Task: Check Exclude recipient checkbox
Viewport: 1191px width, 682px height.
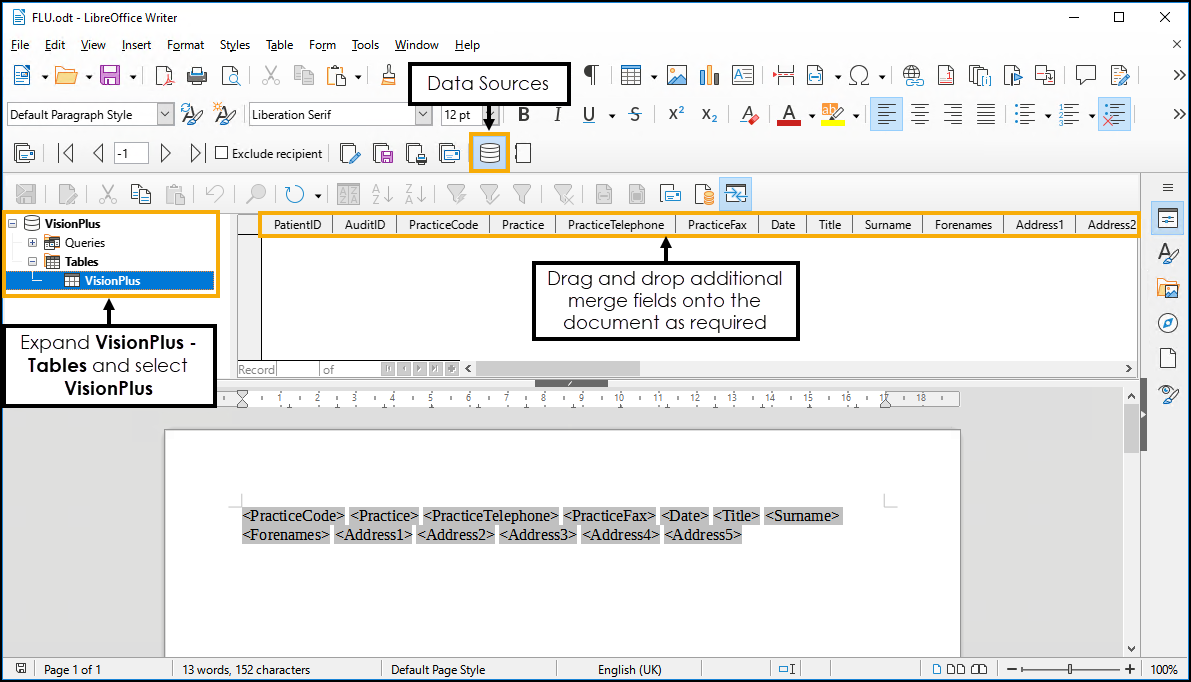Action: coord(222,153)
